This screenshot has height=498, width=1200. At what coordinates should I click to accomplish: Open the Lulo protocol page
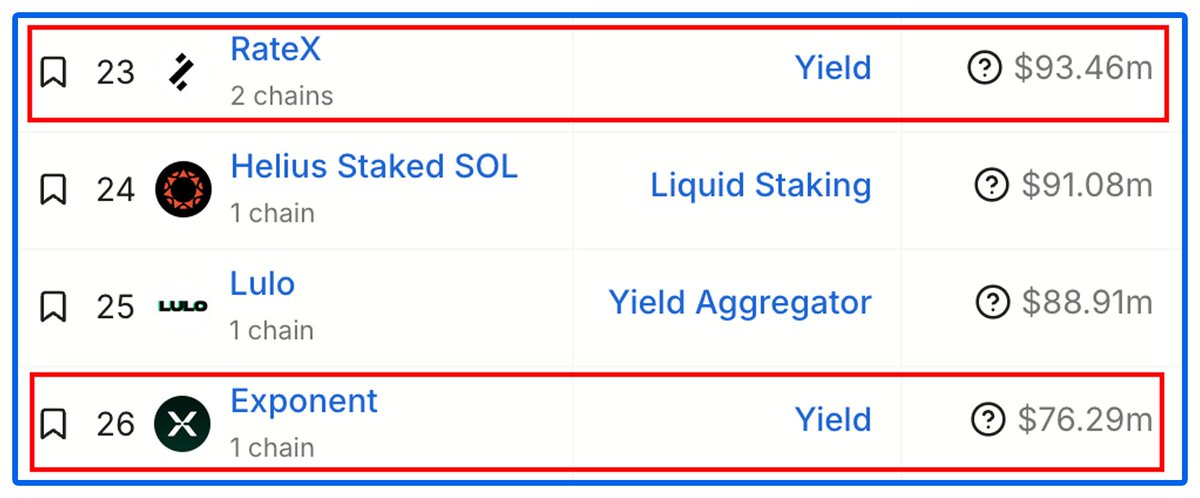click(x=263, y=283)
